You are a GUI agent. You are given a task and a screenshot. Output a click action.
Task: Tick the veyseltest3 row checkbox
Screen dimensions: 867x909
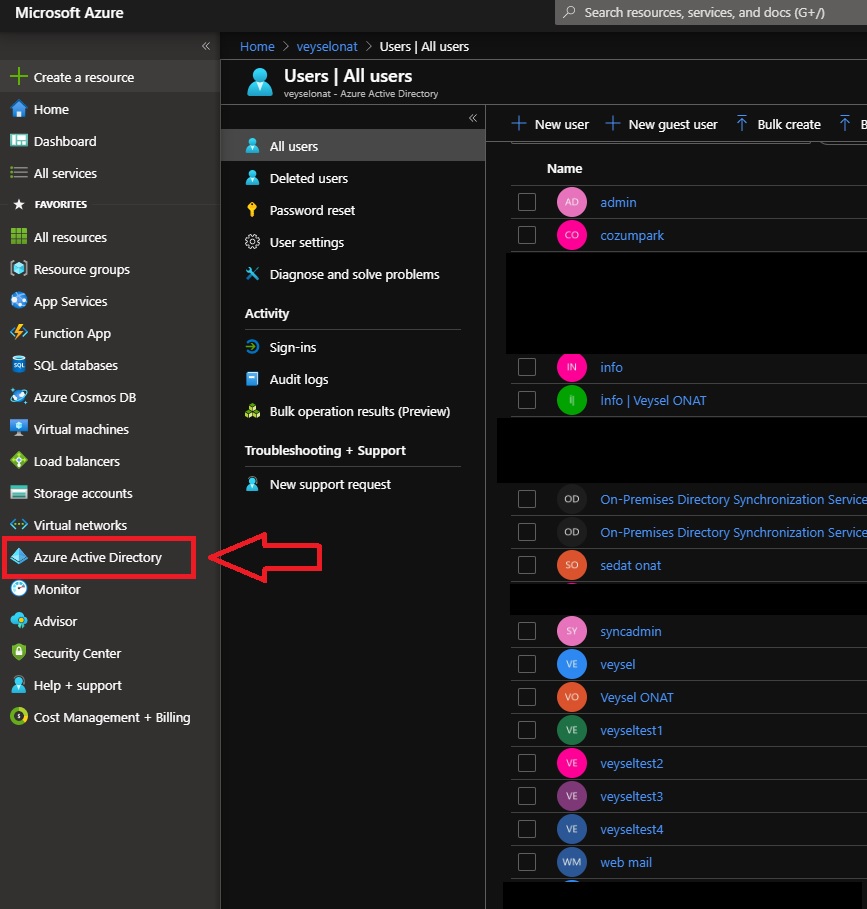(x=527, y=796)
